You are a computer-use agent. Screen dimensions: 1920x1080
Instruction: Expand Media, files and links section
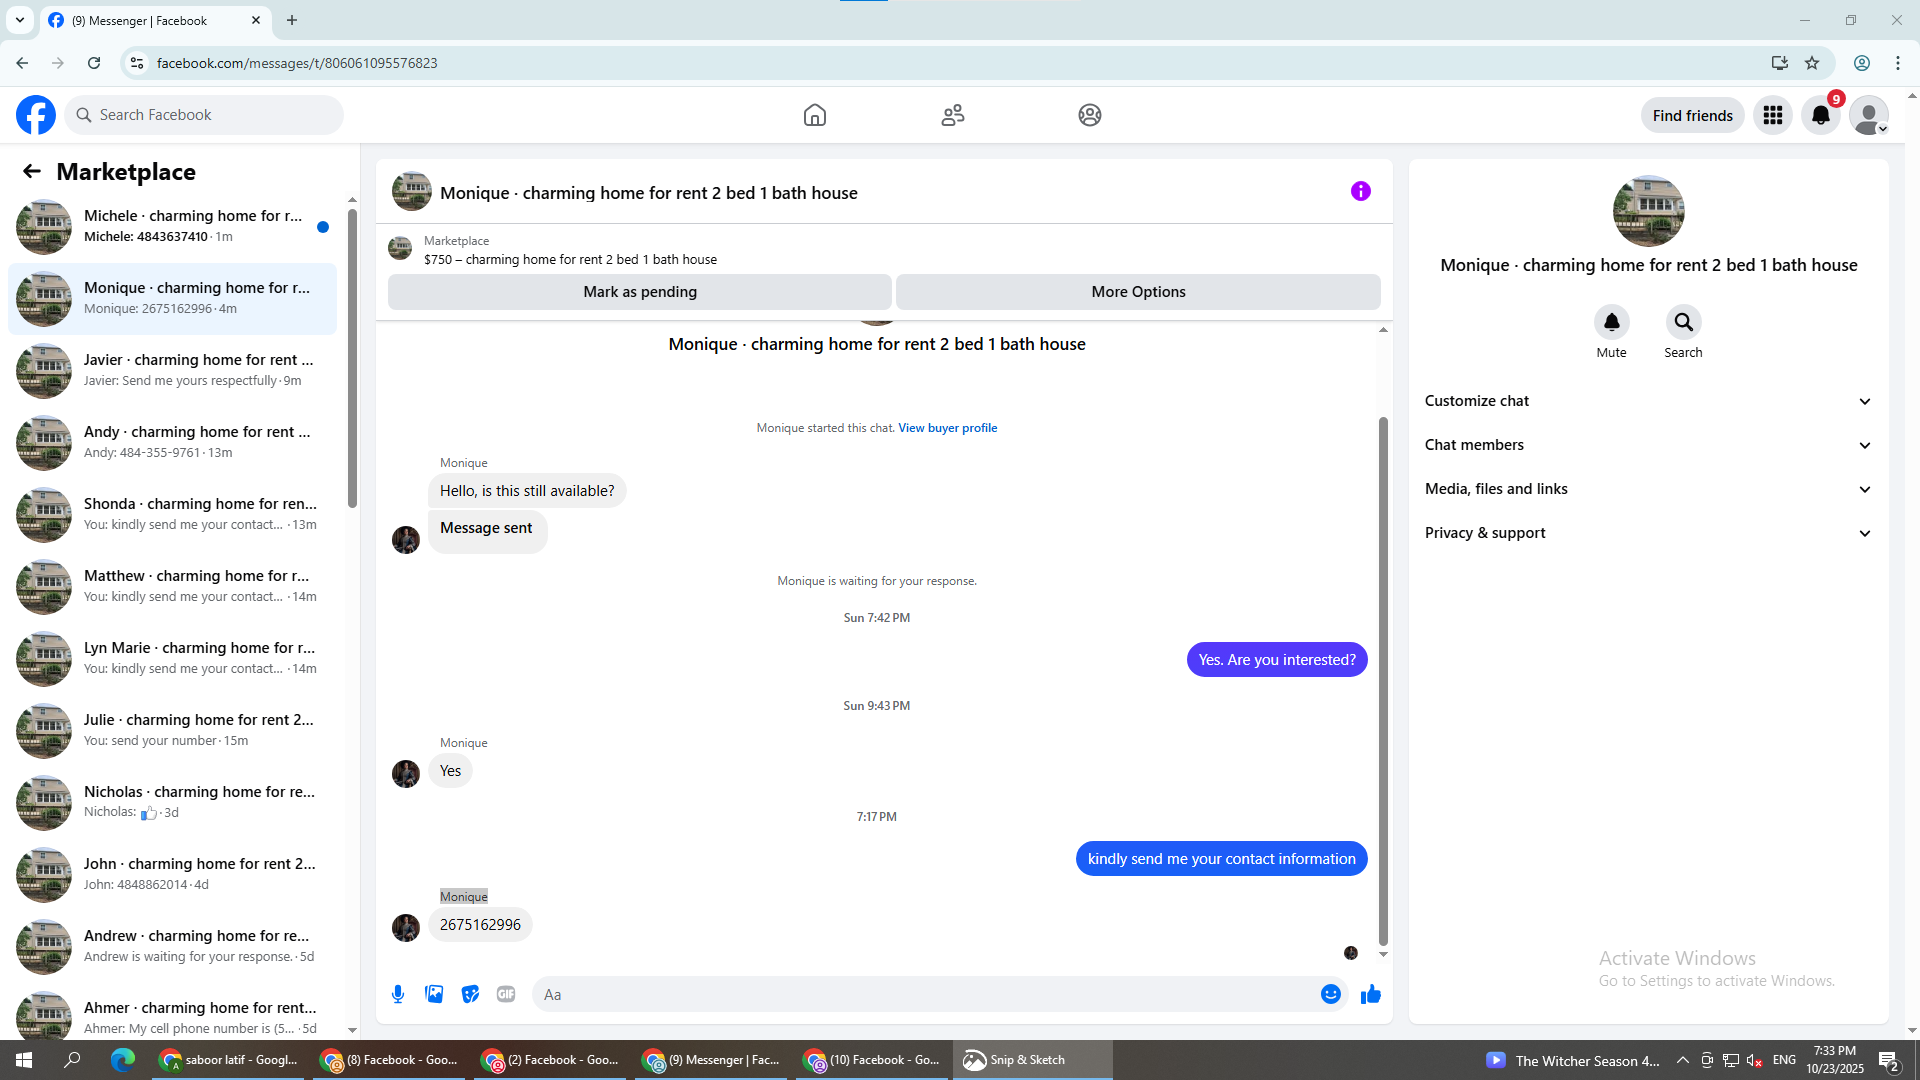point(1647,489)
